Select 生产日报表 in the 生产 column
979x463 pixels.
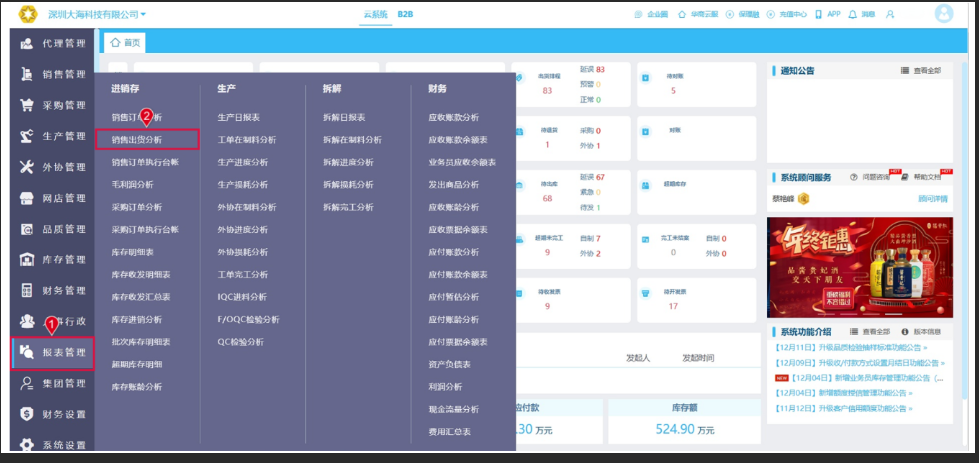coord(239,117)
